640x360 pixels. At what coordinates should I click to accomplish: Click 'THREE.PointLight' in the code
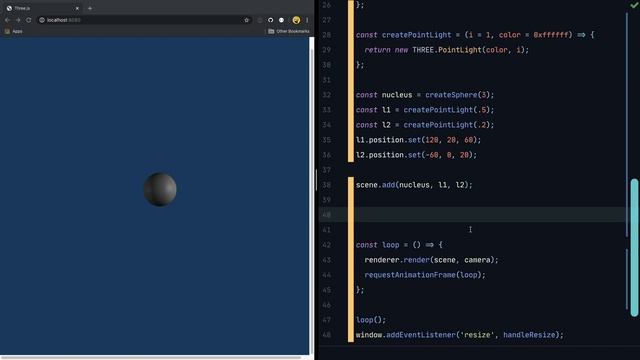(447, 50)
